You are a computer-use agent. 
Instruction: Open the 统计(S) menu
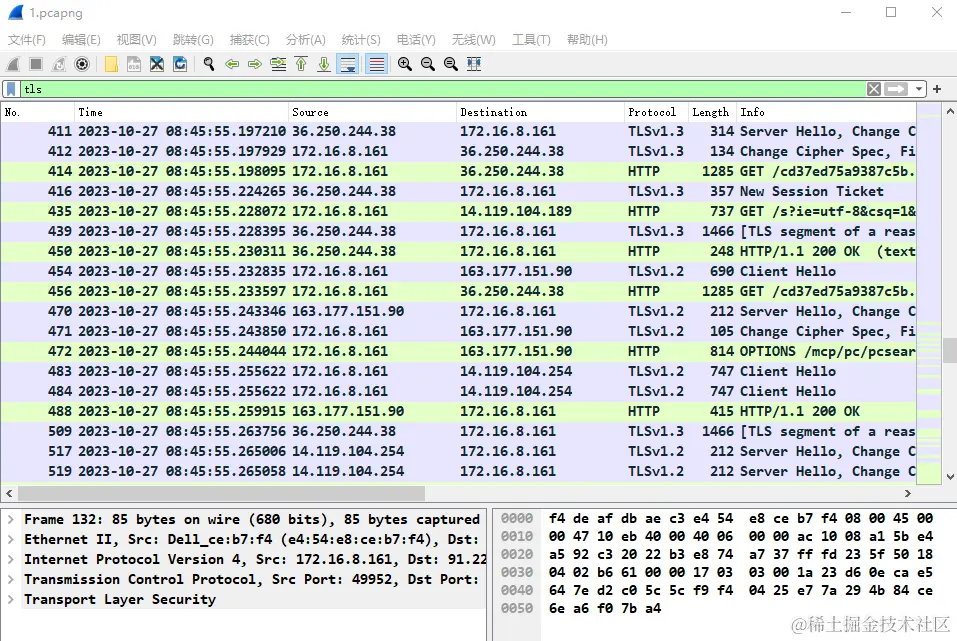coord(361,40)
